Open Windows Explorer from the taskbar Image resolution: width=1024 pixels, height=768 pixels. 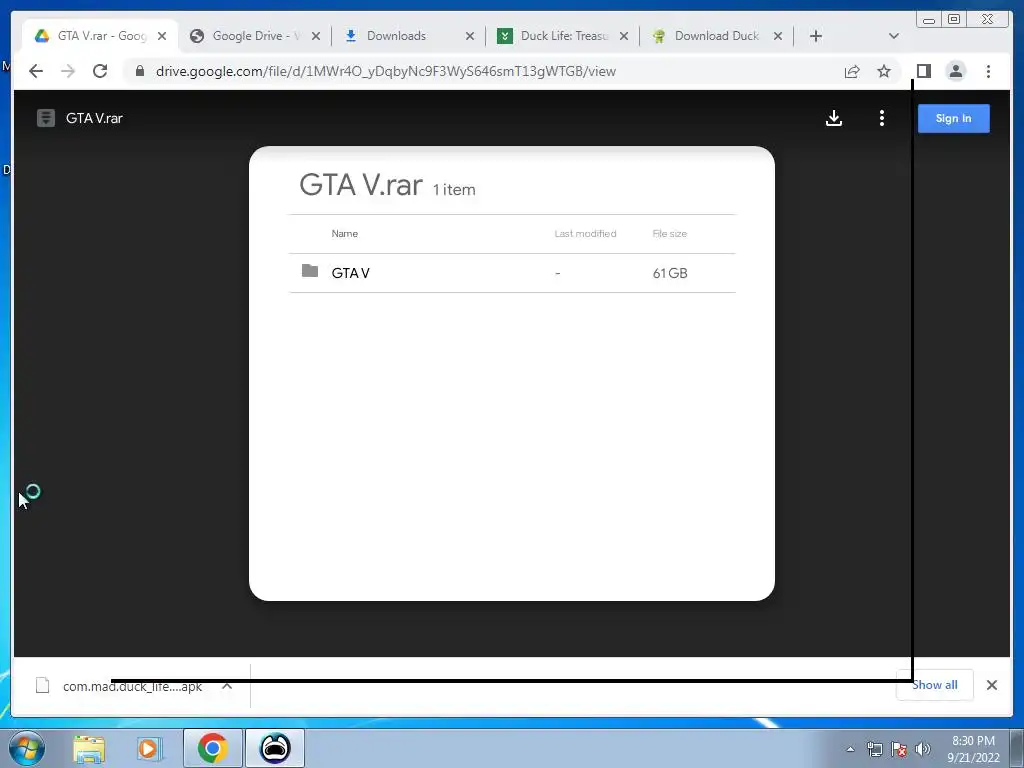coord(89,748)
